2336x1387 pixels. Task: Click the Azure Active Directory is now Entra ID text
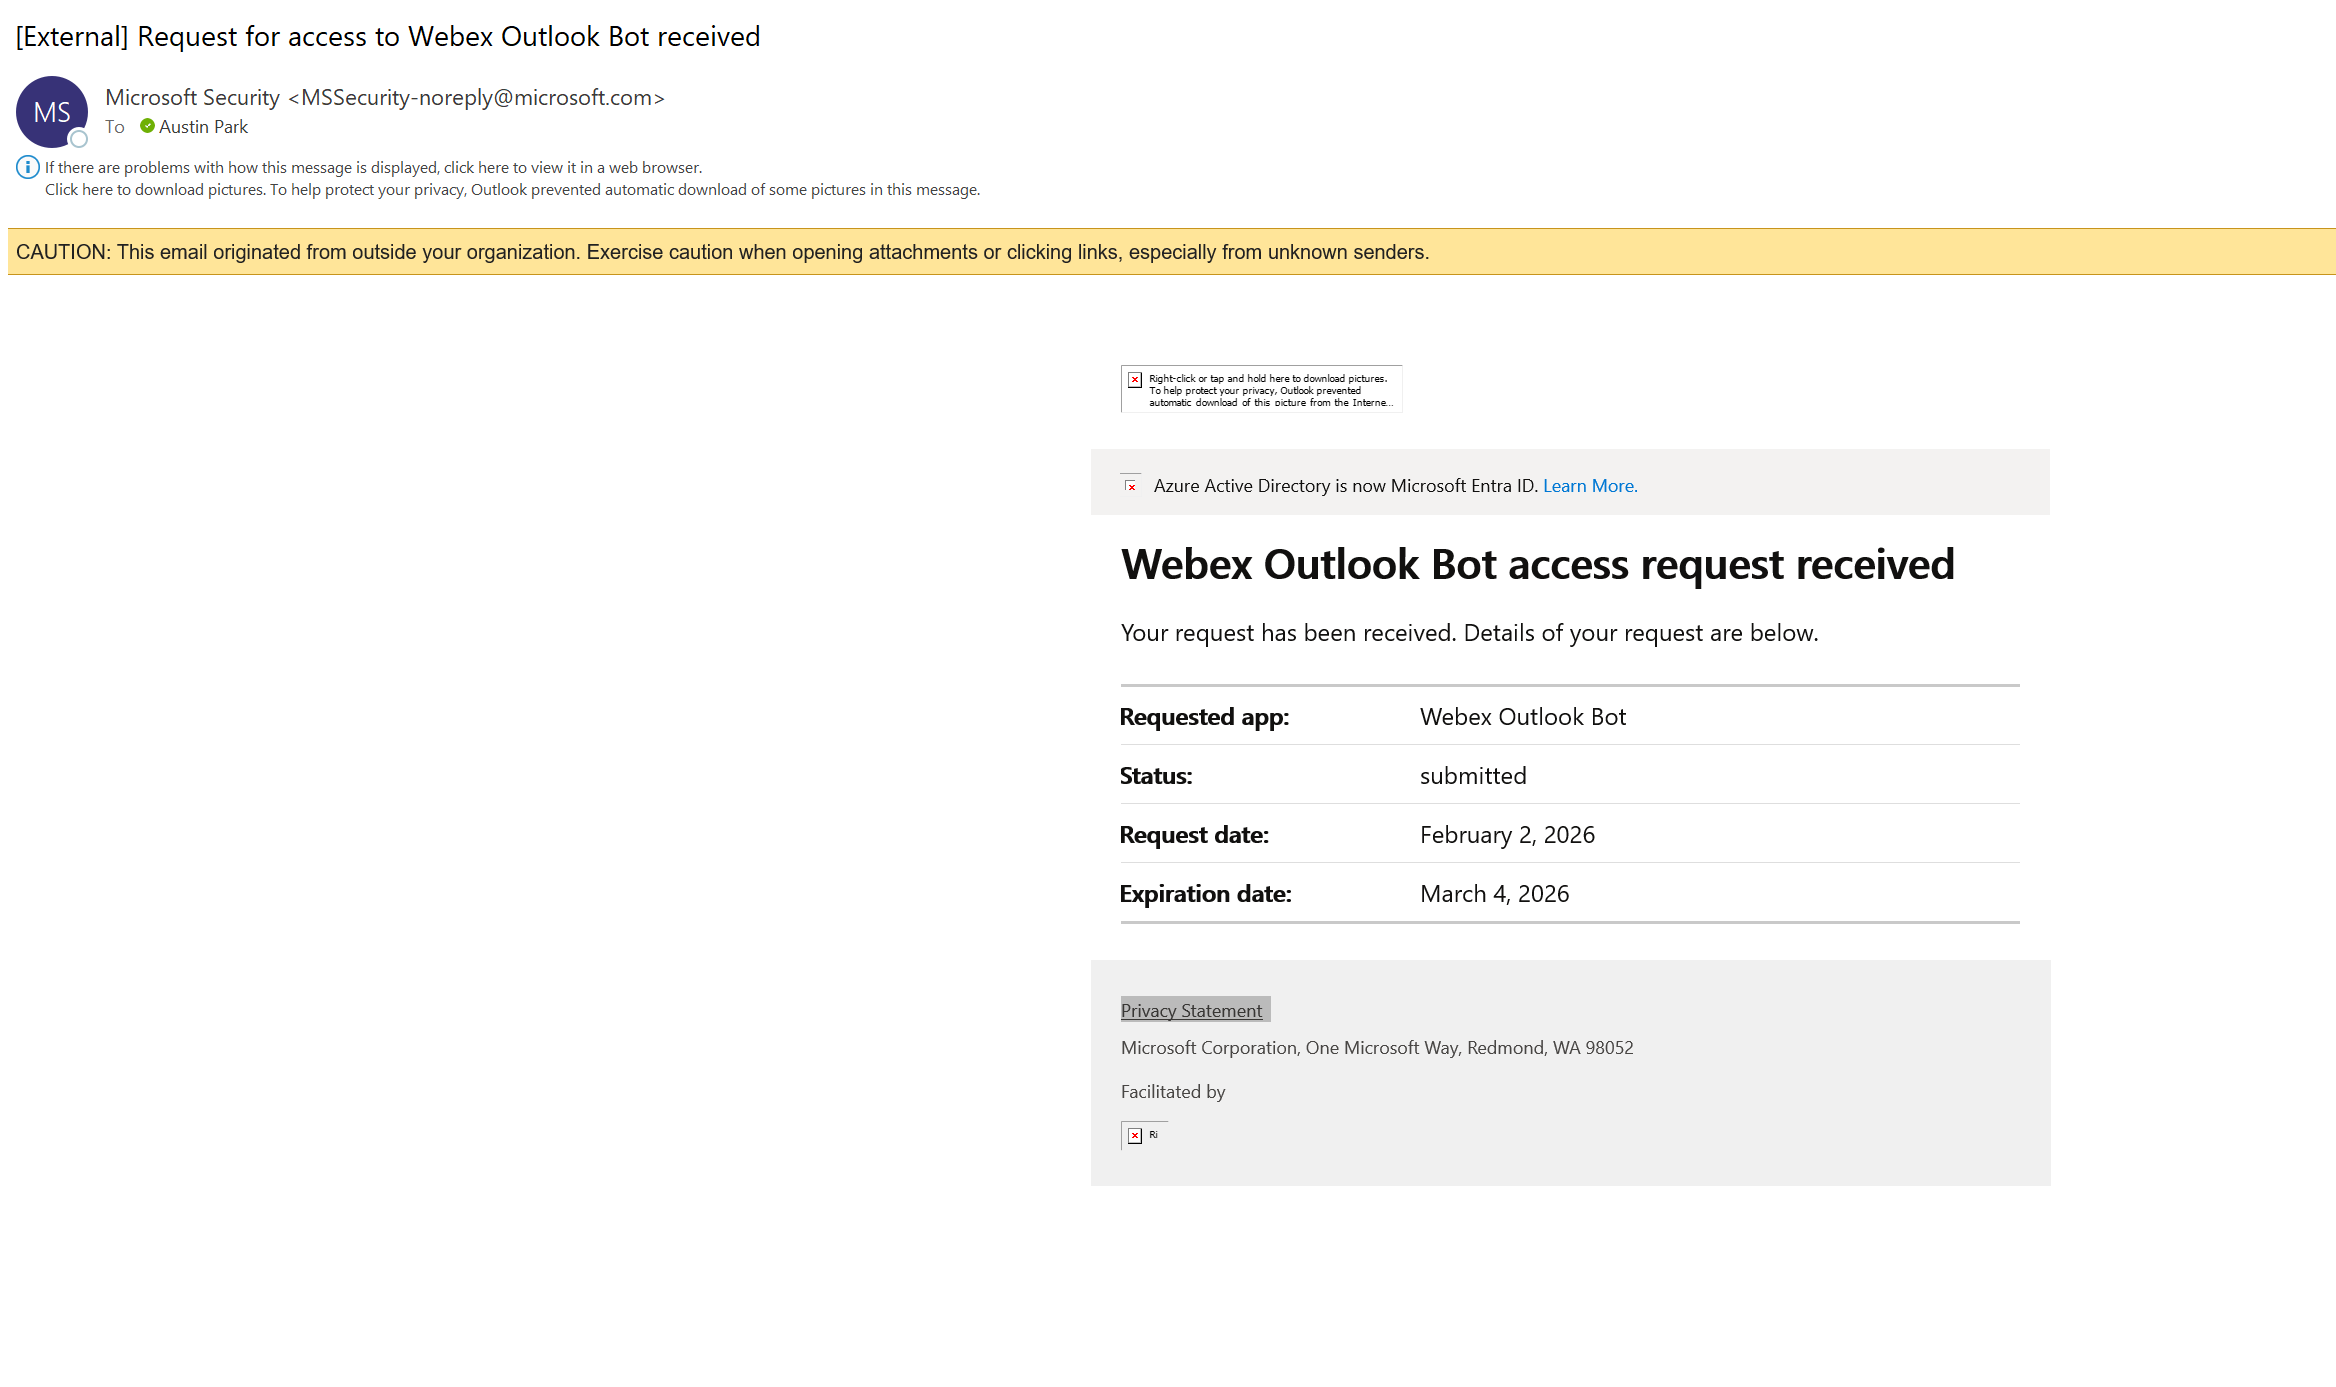[x=1346, y=486]
